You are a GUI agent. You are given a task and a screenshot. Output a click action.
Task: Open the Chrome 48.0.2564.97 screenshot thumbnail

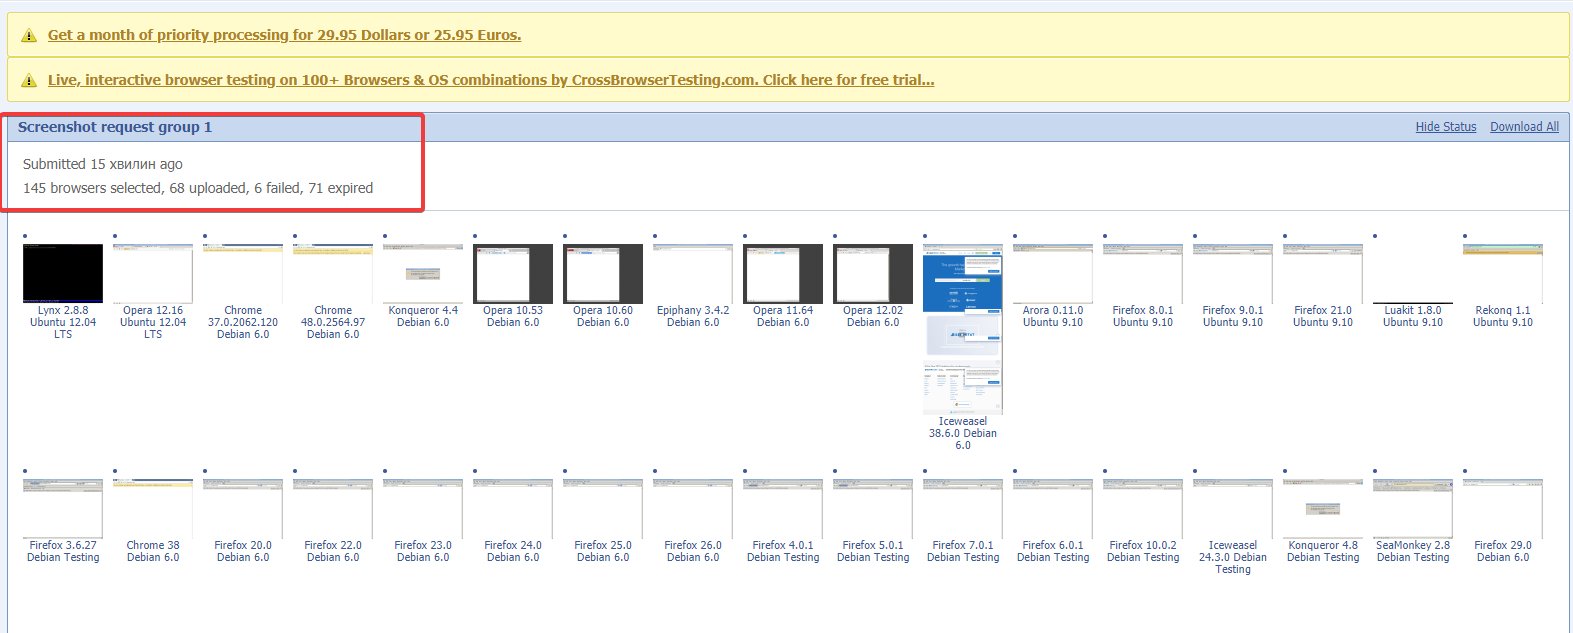(x=333, y=273)
